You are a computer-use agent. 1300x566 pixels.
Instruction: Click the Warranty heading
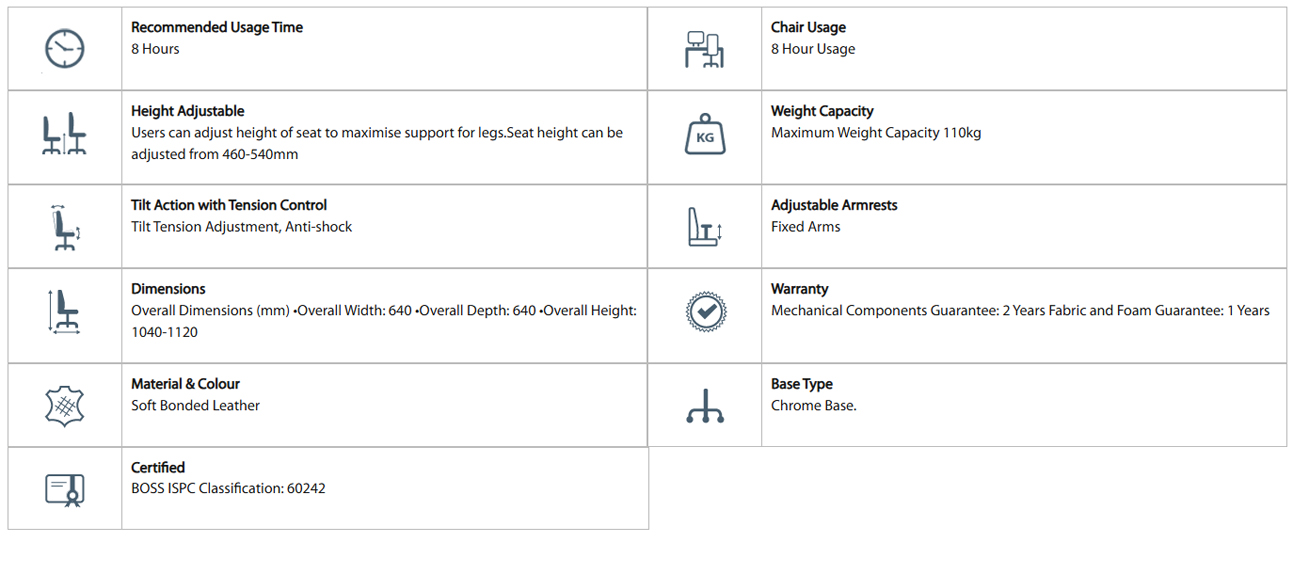[x=799, y=289]
